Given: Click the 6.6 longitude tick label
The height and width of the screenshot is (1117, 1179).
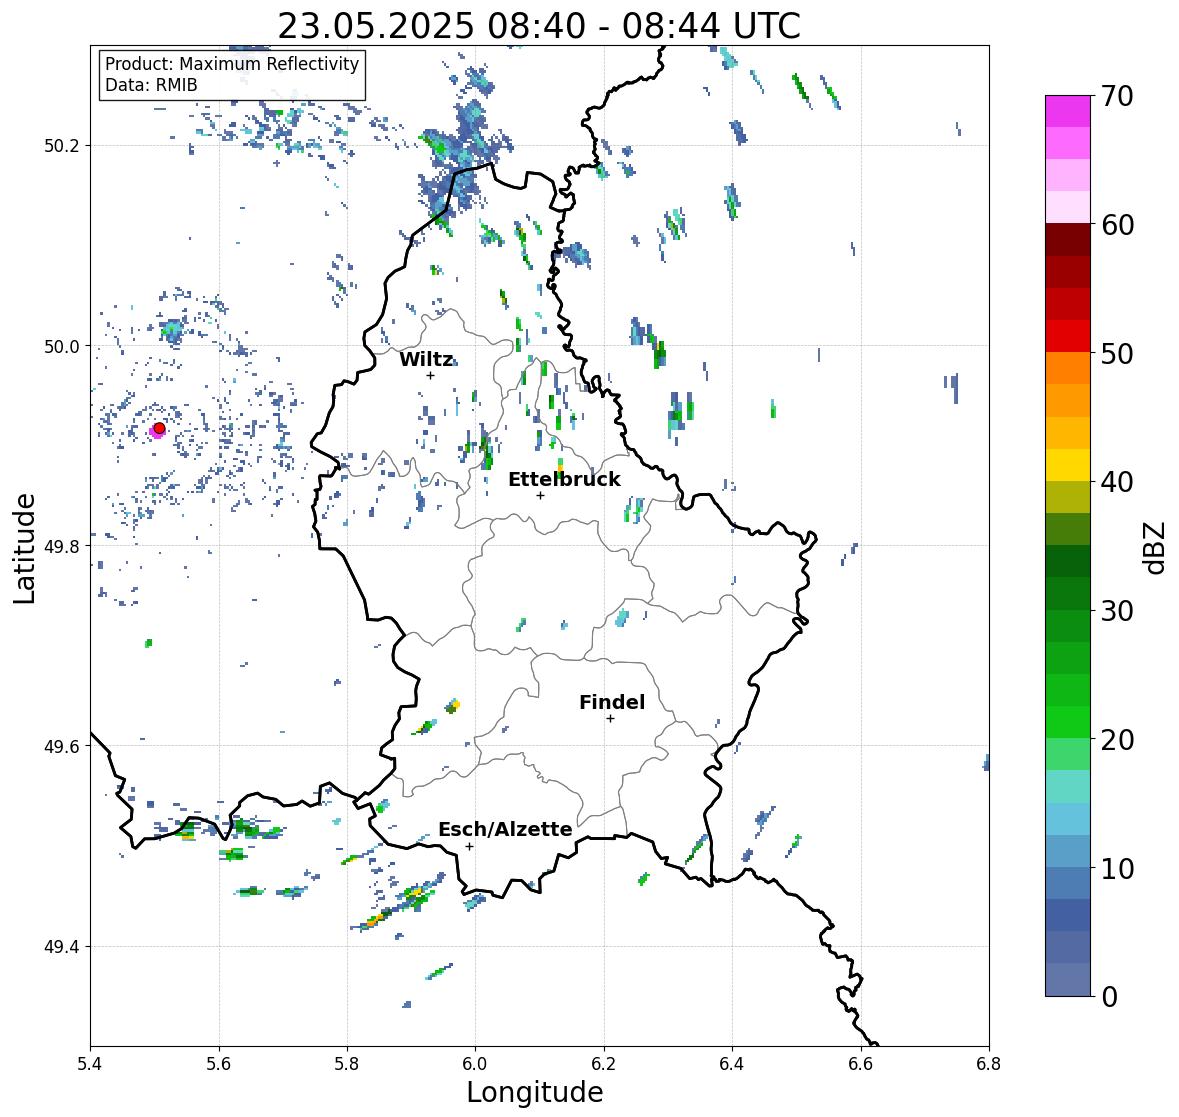Looking at the screenshot, I should [860, 1063].
